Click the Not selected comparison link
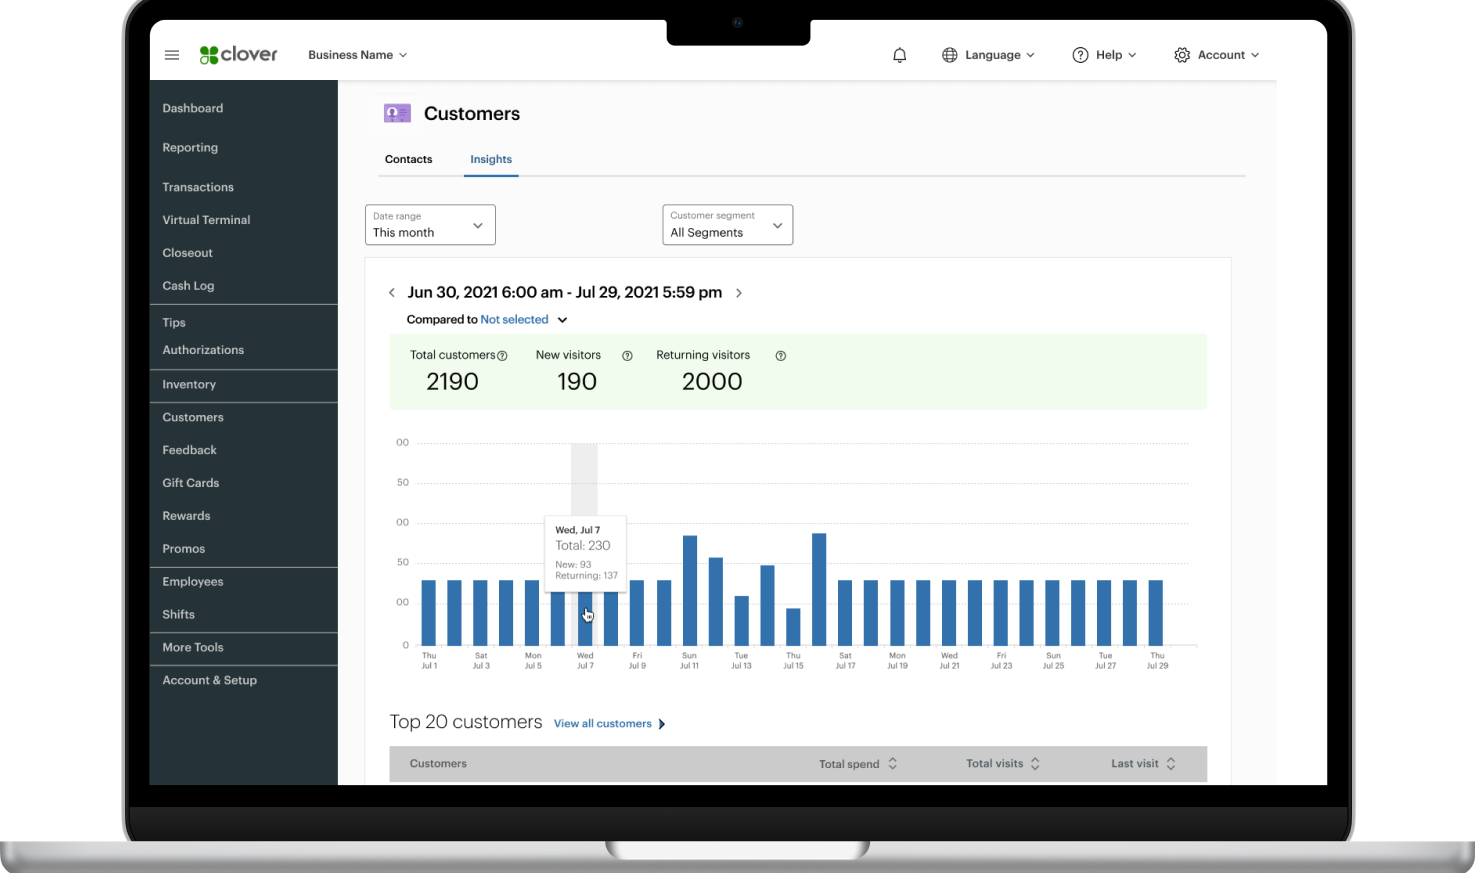This screenshot has width=1475, height=873. tap(514, 320)
